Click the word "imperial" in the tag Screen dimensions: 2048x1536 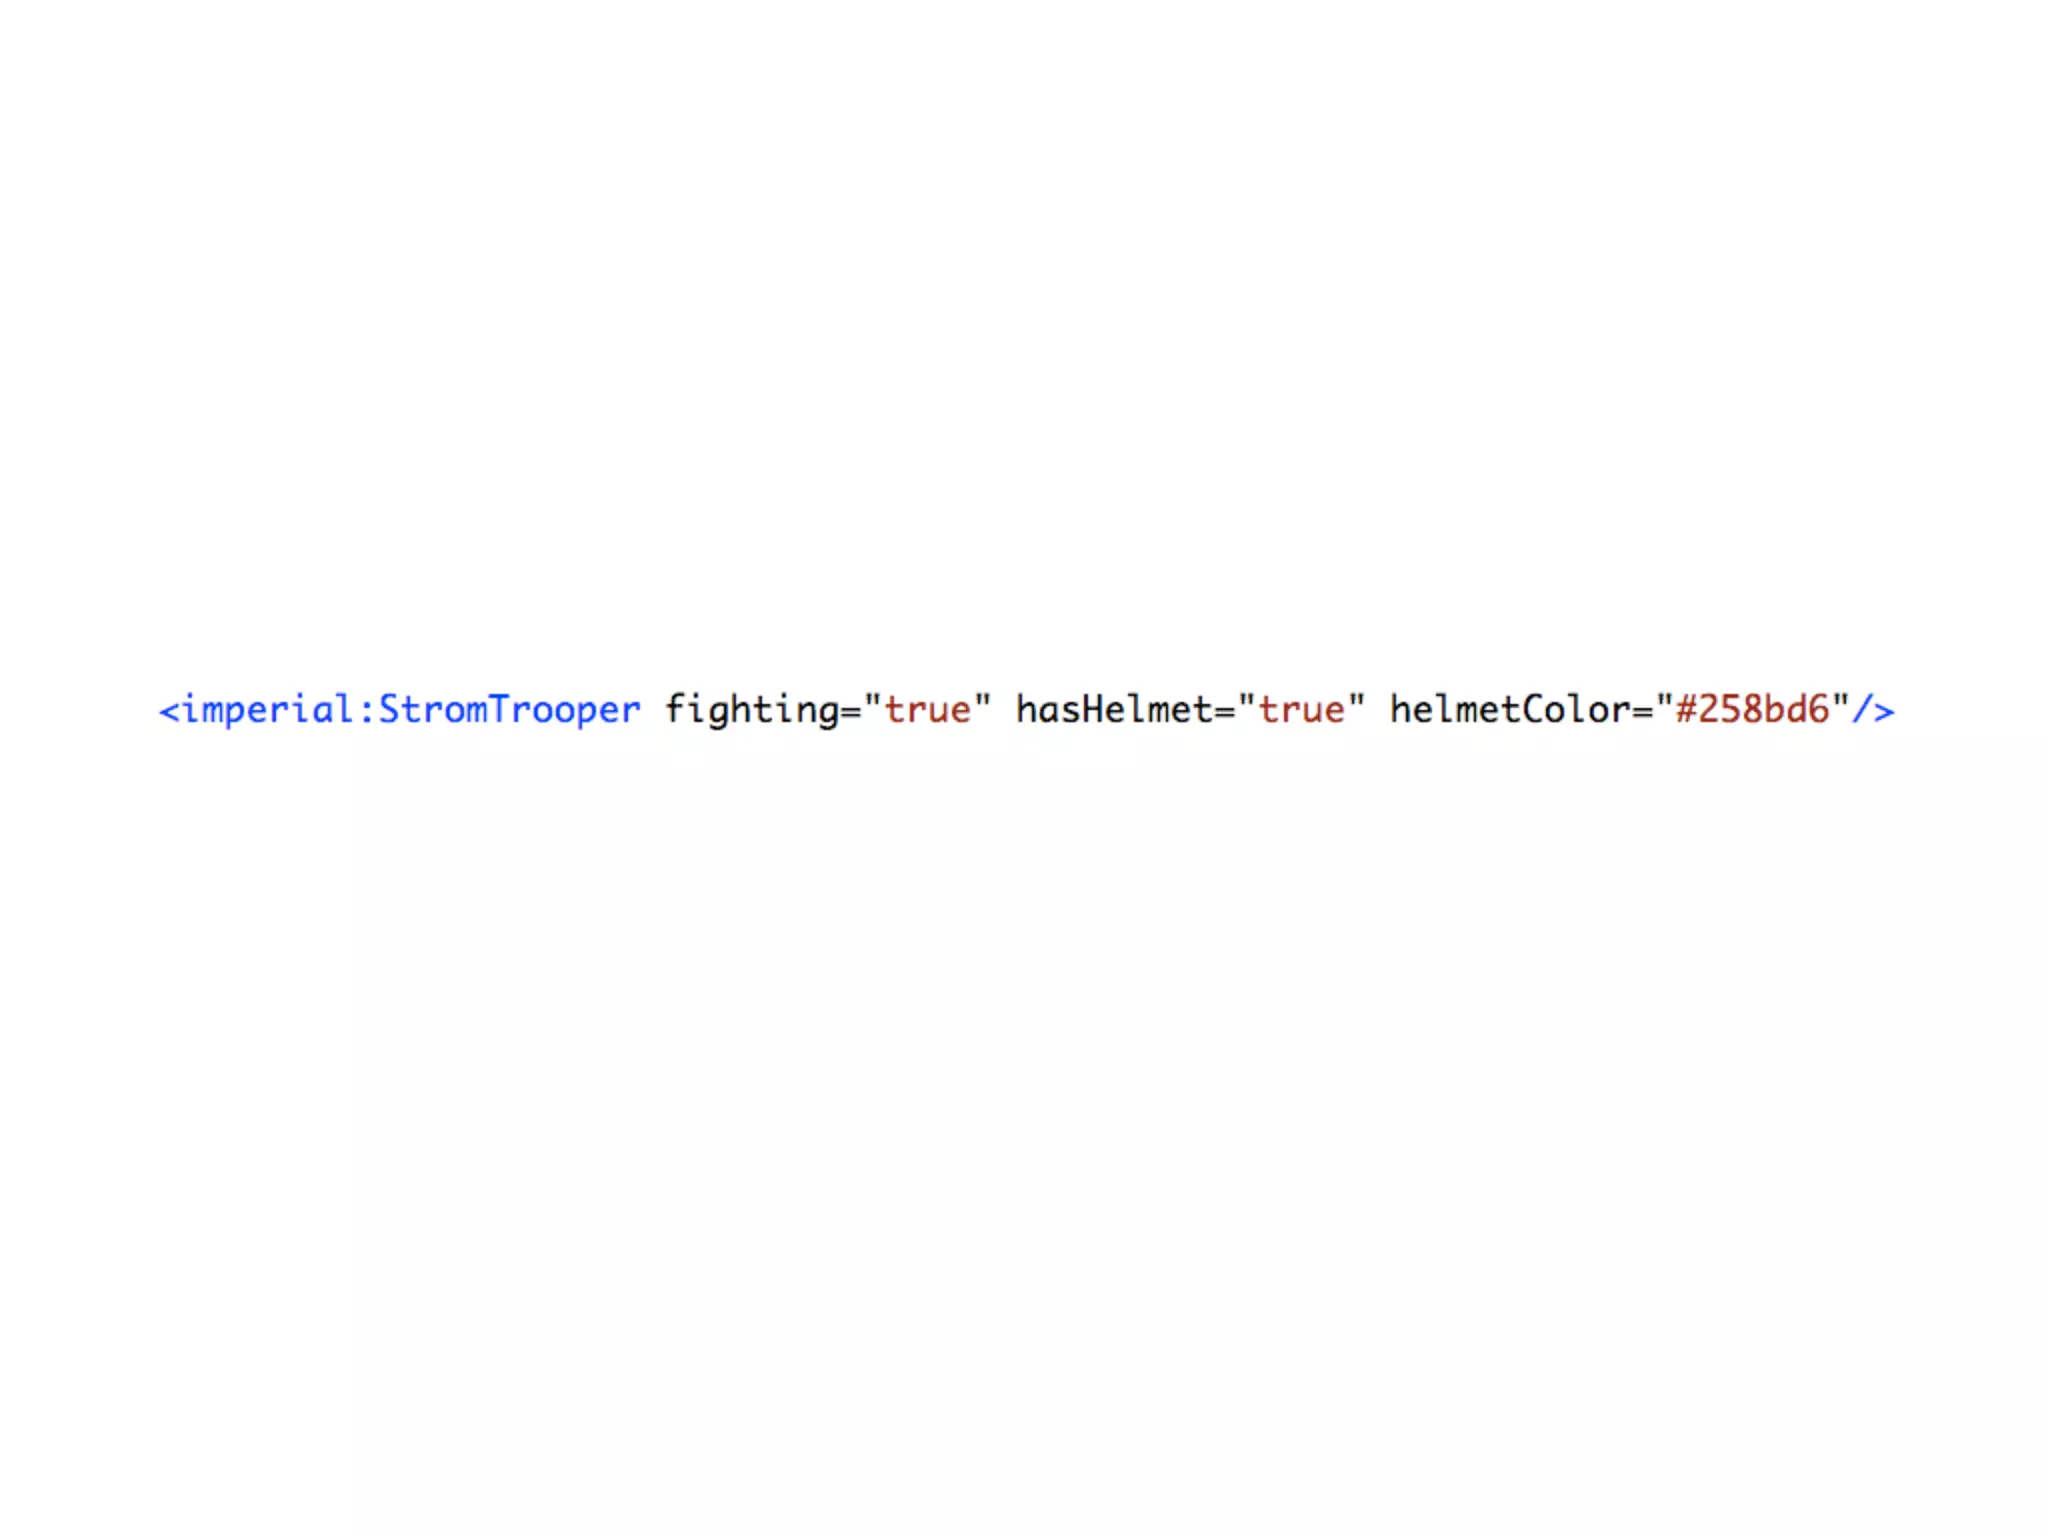click(267, 711)
